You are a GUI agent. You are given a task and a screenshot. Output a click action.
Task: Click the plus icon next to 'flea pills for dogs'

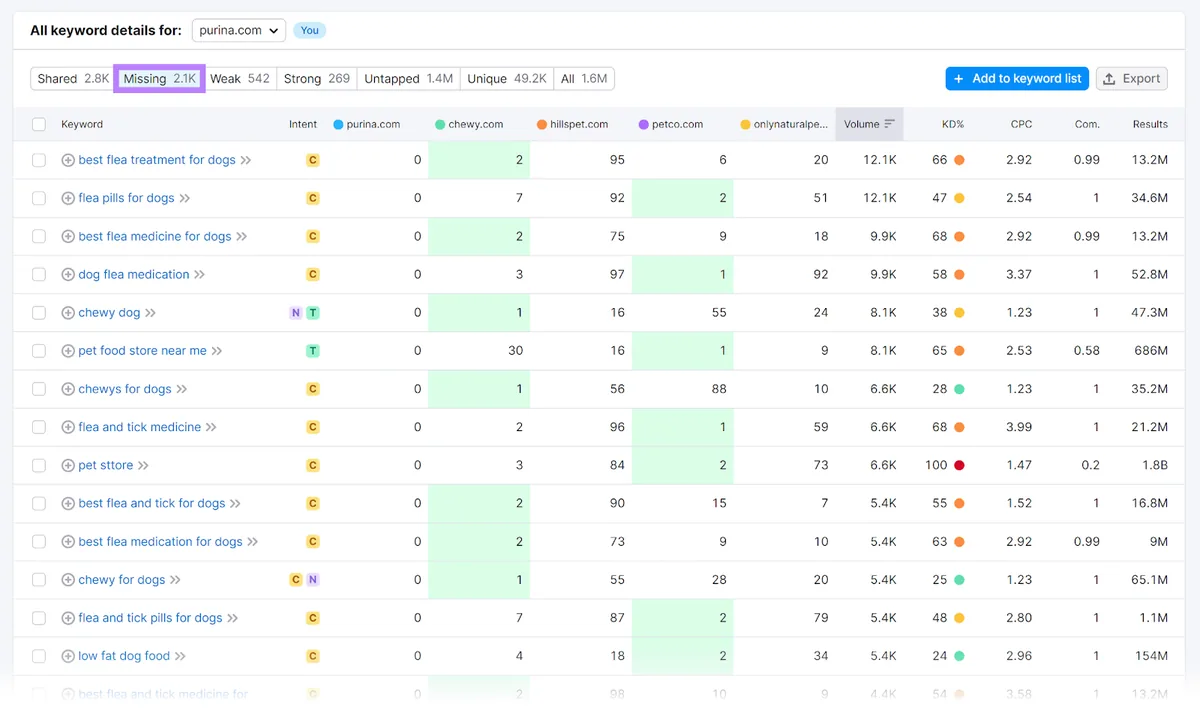[68, 198]
